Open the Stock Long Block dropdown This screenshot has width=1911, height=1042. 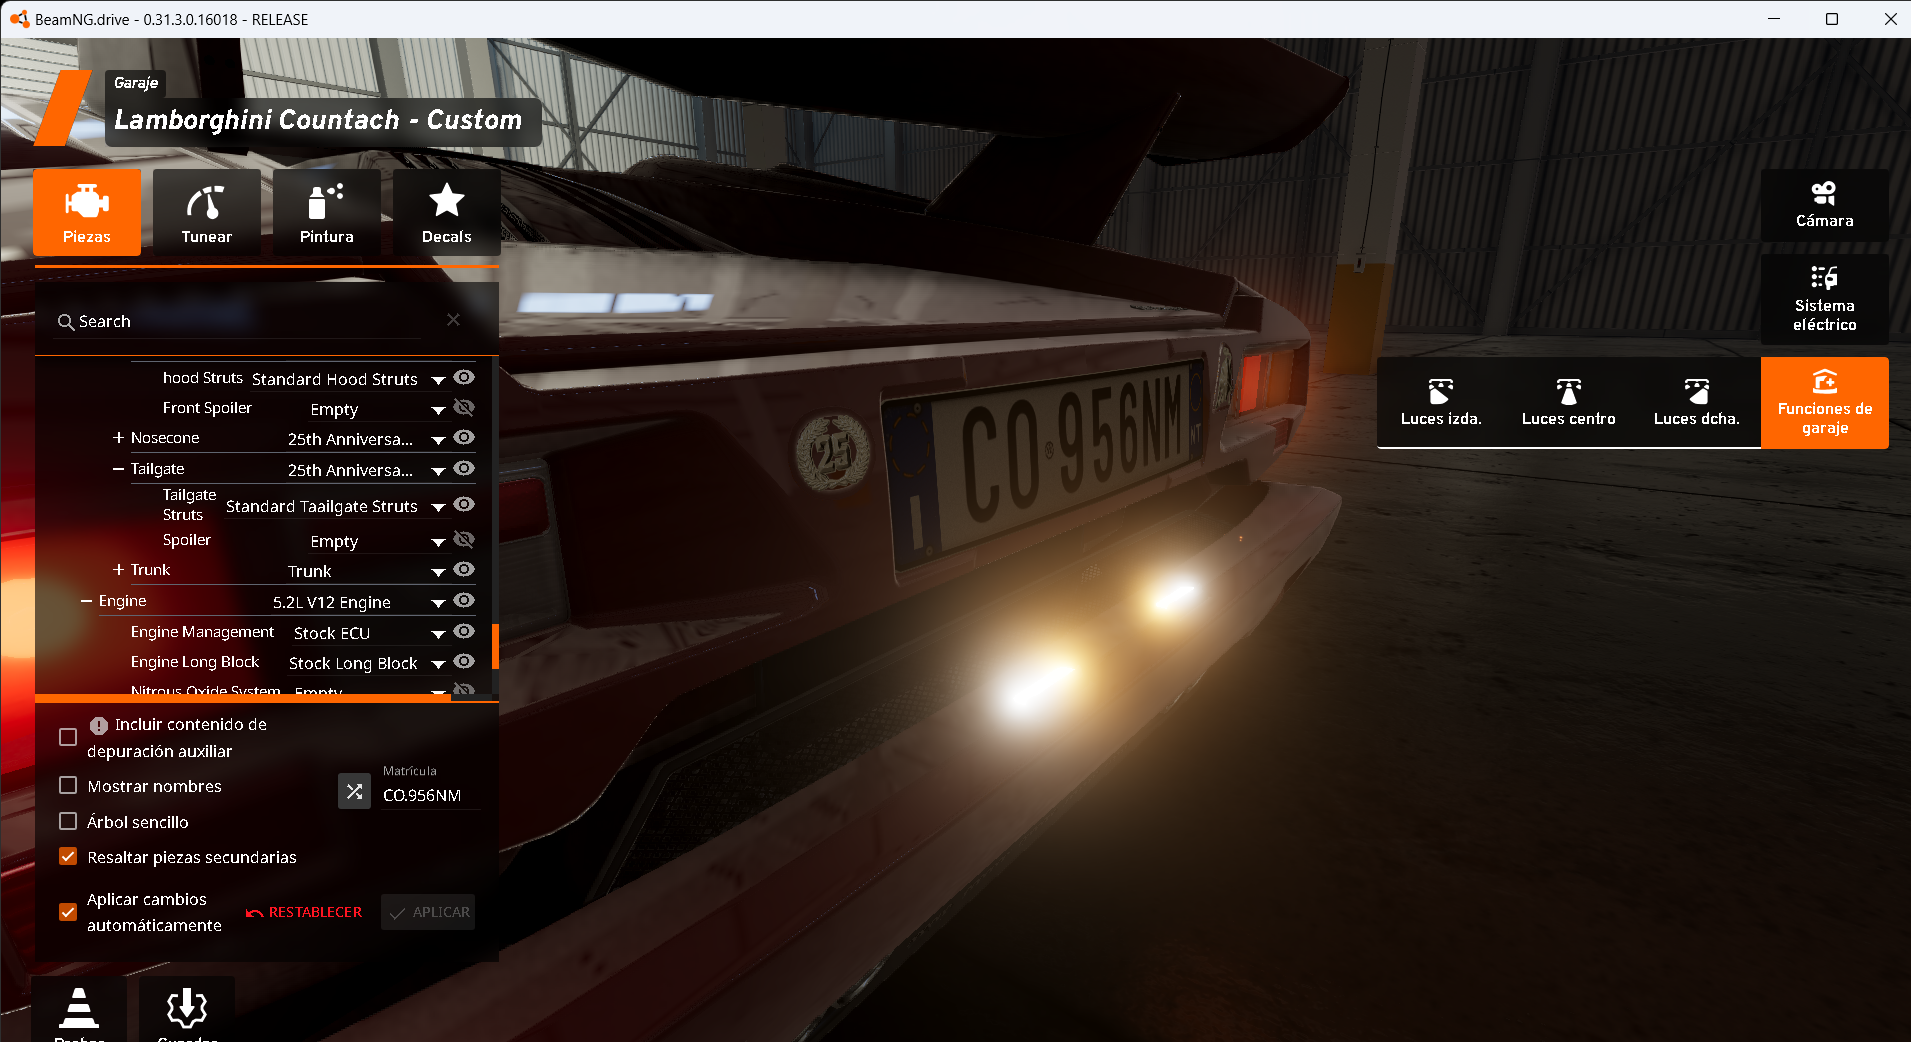coord(367,664)
